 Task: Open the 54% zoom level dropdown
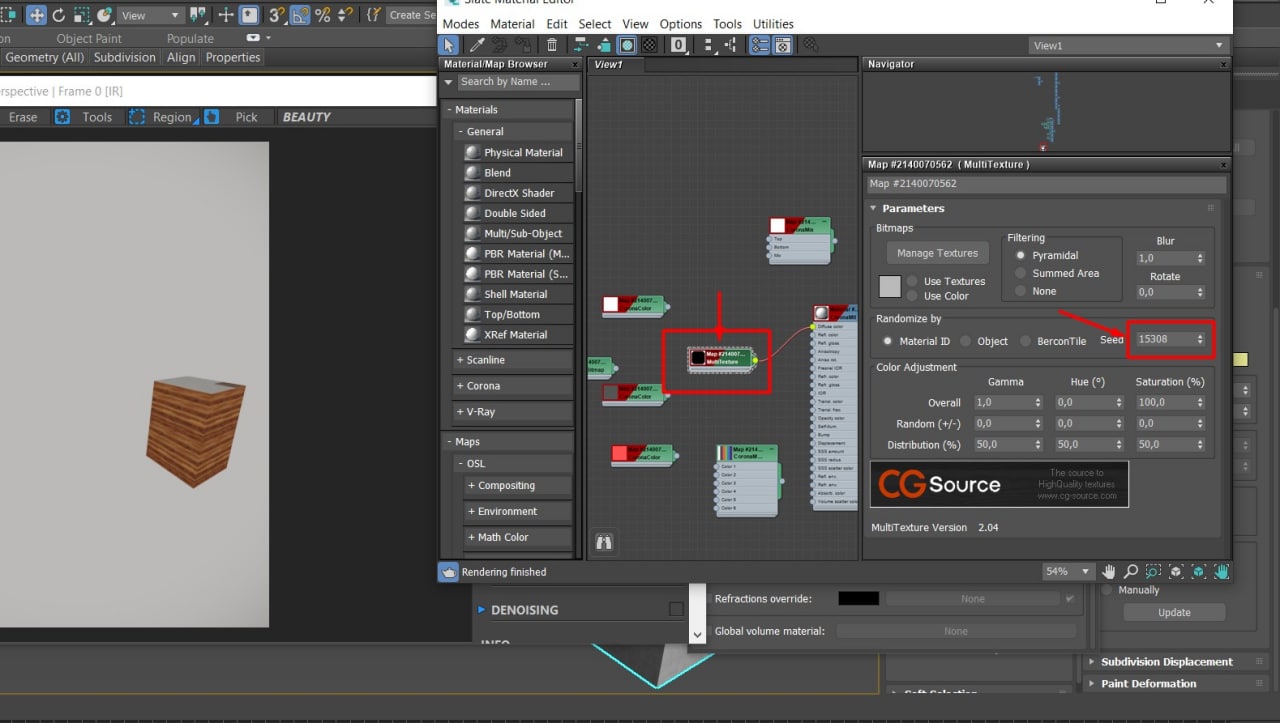click(x=1068, y=572)
